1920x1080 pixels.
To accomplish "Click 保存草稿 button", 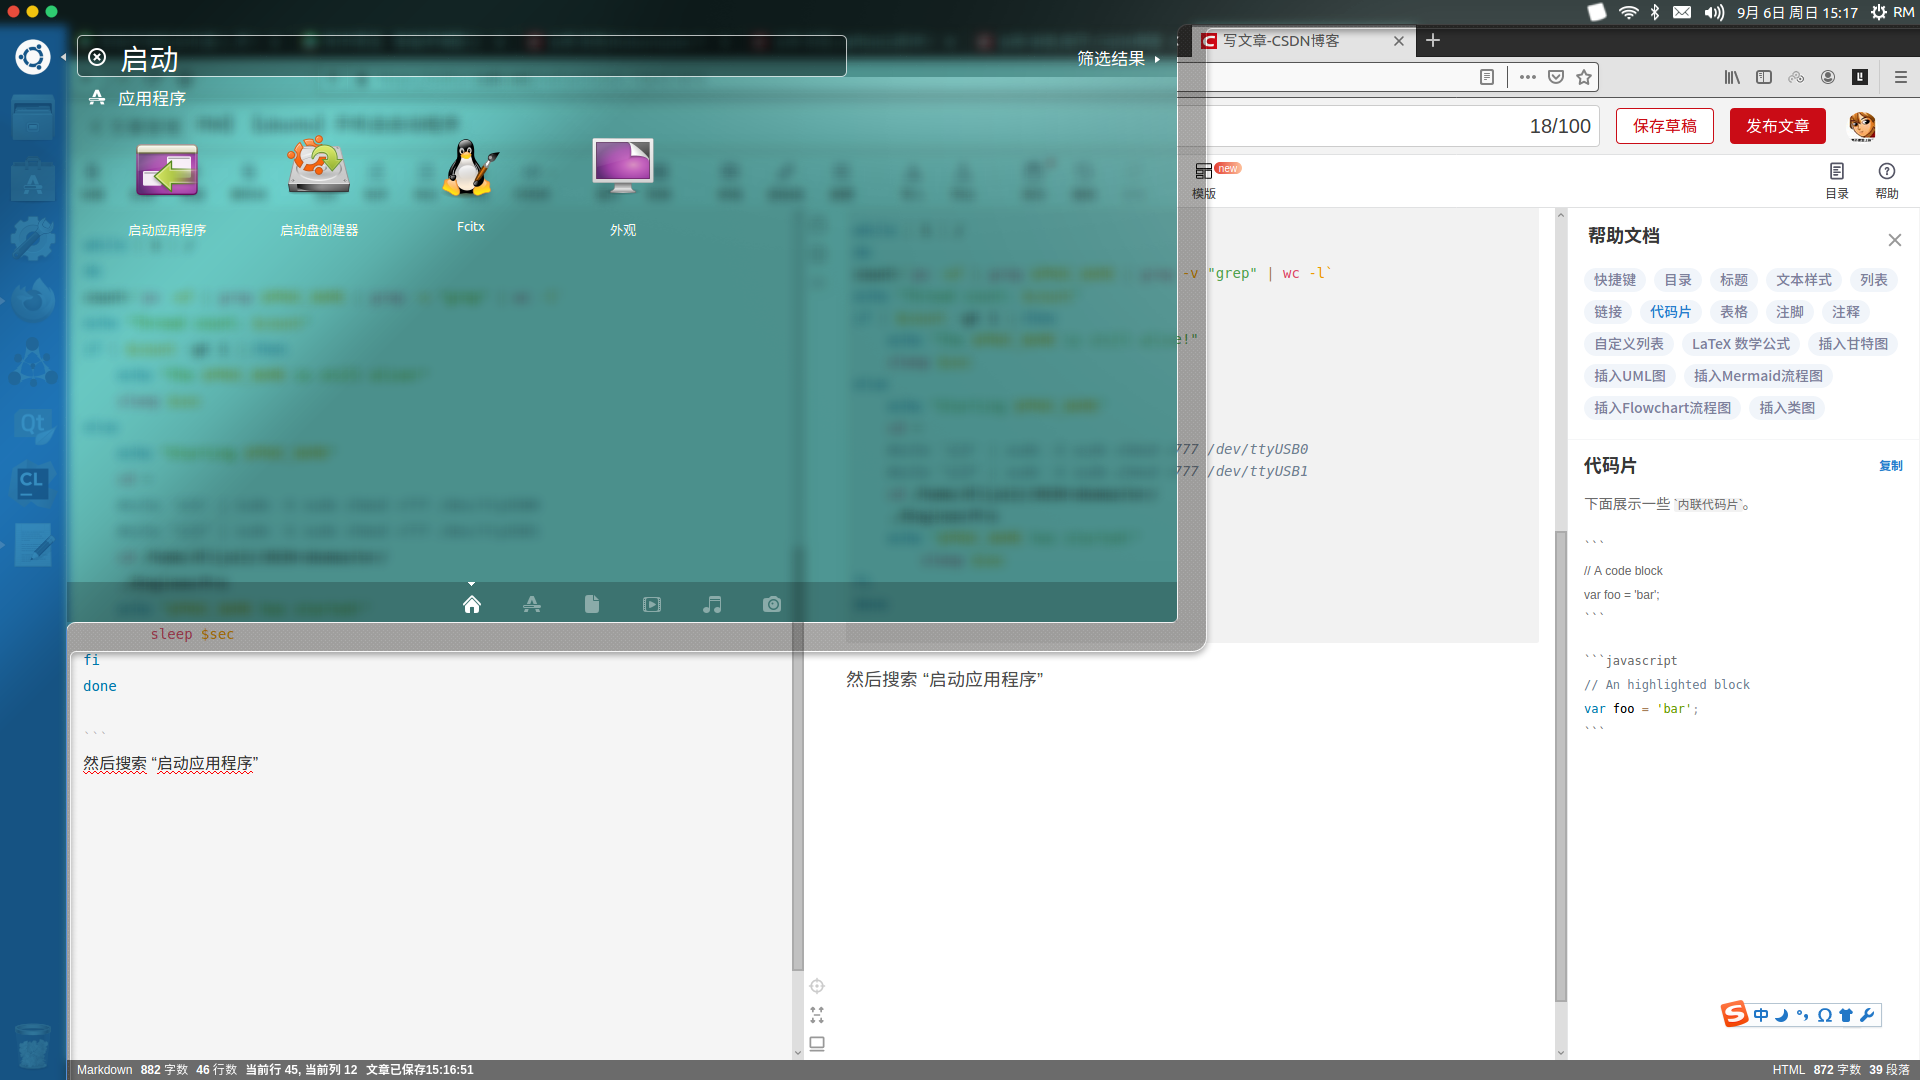I will tap(1664, 126).
